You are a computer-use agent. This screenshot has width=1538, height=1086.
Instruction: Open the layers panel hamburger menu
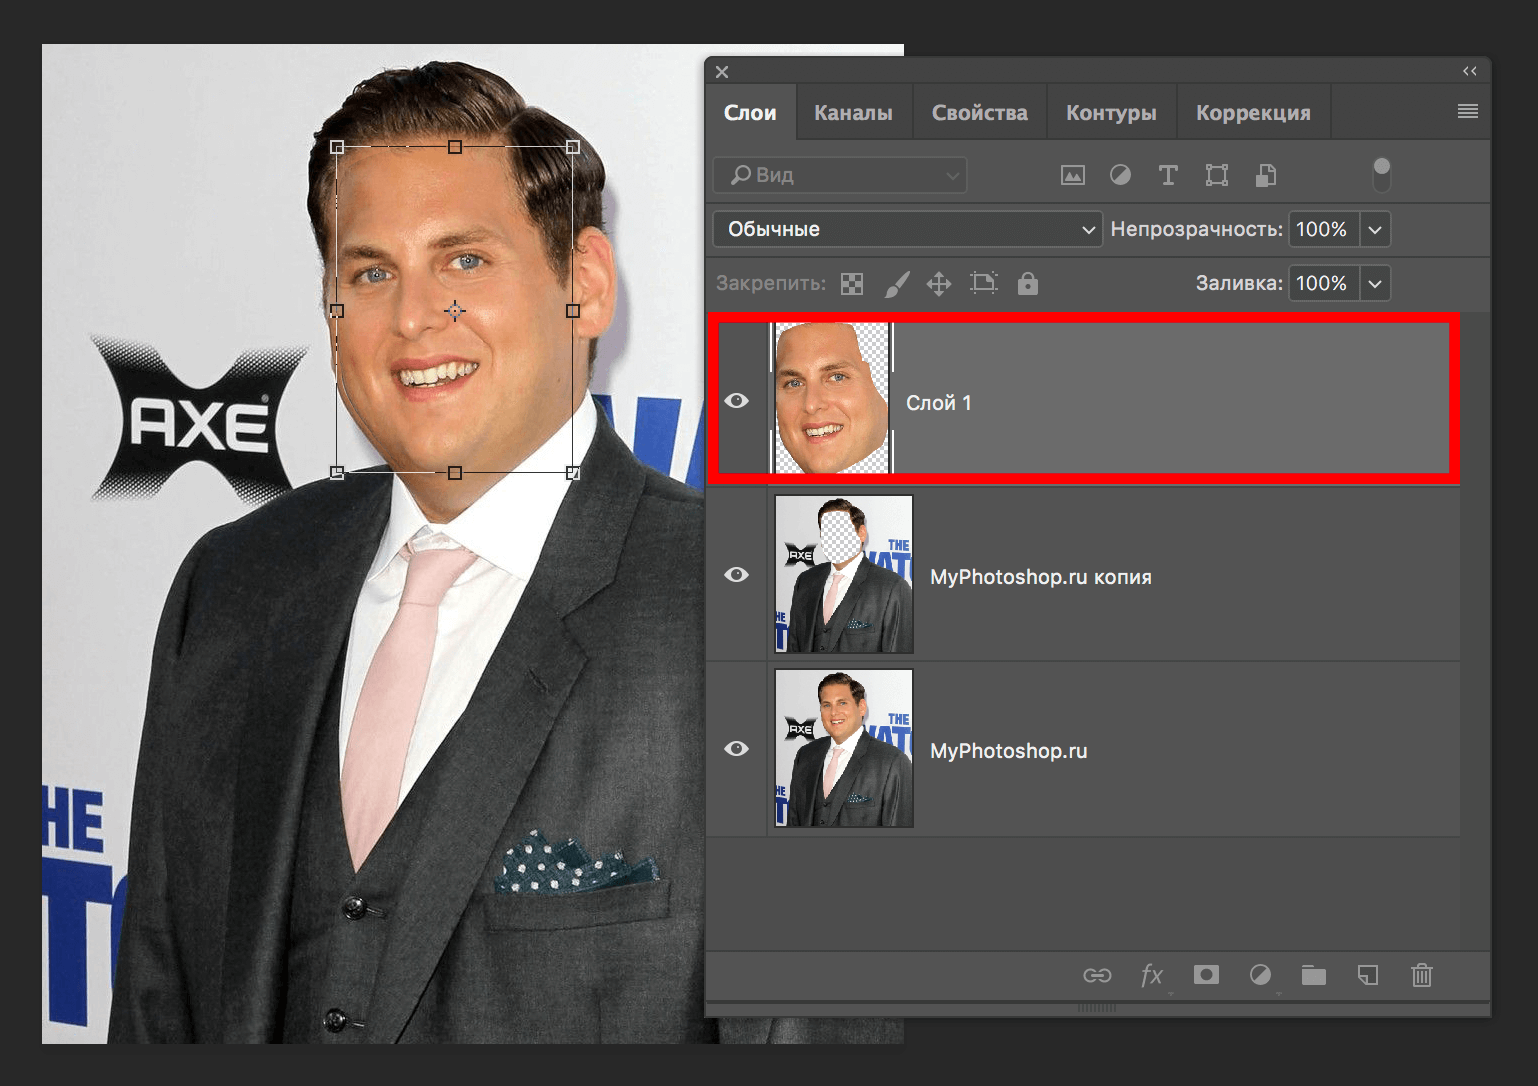[1467, 112]
